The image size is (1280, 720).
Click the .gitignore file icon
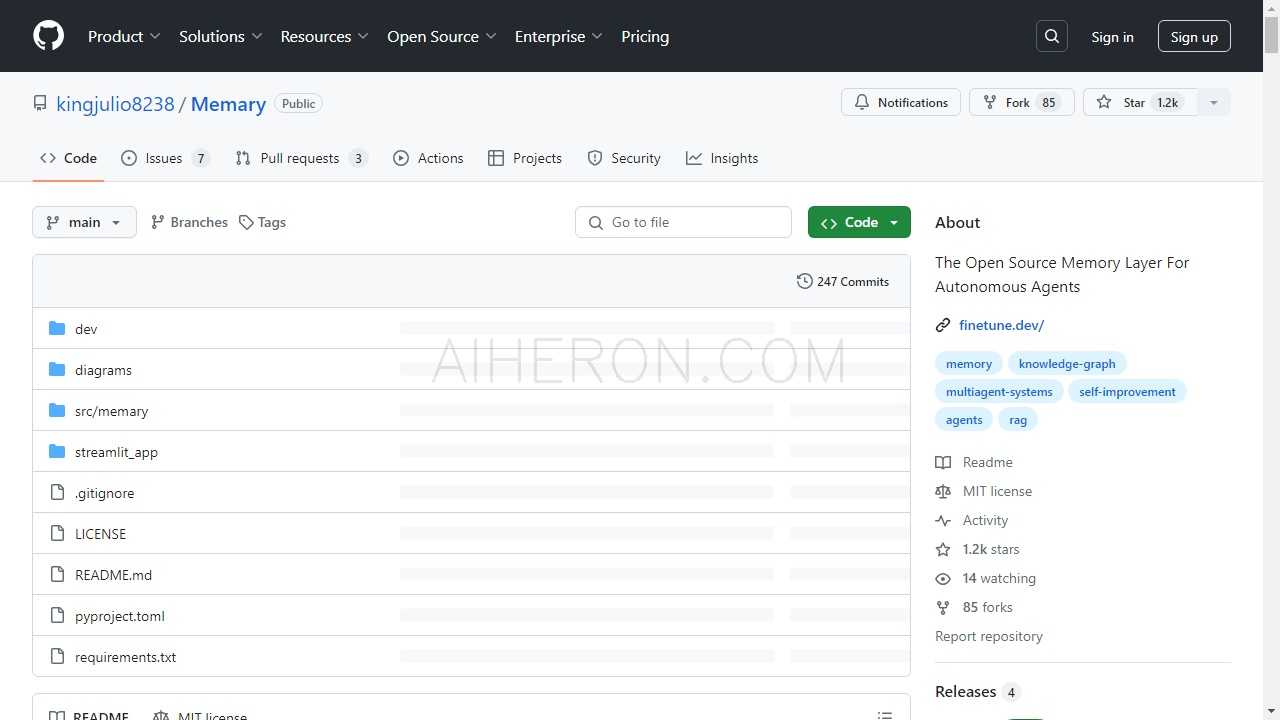(57, 492)
